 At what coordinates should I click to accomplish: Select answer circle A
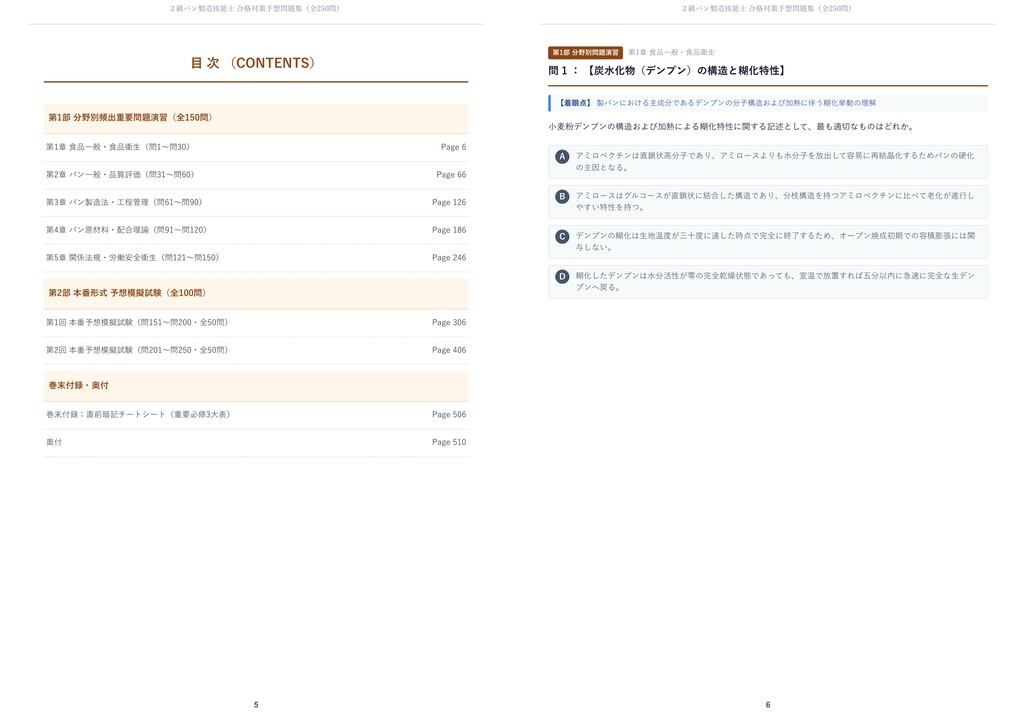pos(562,157)
